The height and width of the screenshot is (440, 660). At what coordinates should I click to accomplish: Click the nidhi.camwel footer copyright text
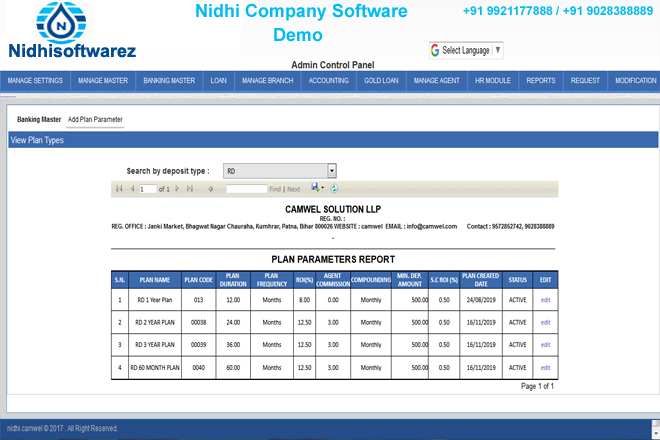(x=62, y=429)
